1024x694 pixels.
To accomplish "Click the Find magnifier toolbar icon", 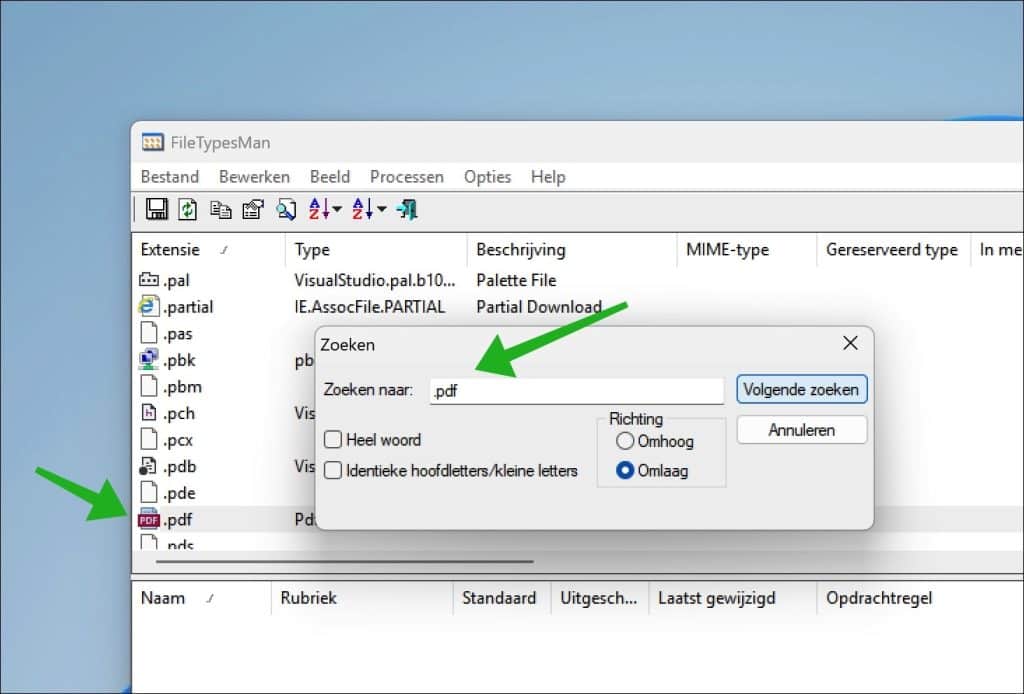I will [286, 210].
